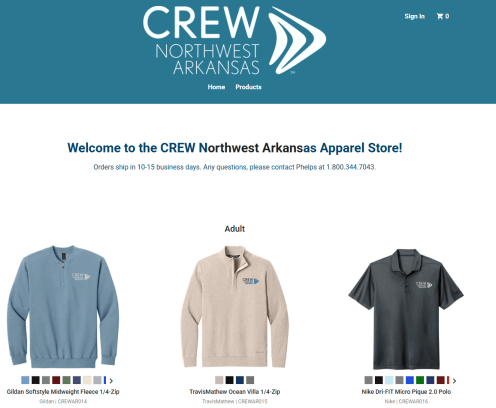The image size is (496, 408).
Task: Go to the Home menu item
Action: click(x=216, y=87)
